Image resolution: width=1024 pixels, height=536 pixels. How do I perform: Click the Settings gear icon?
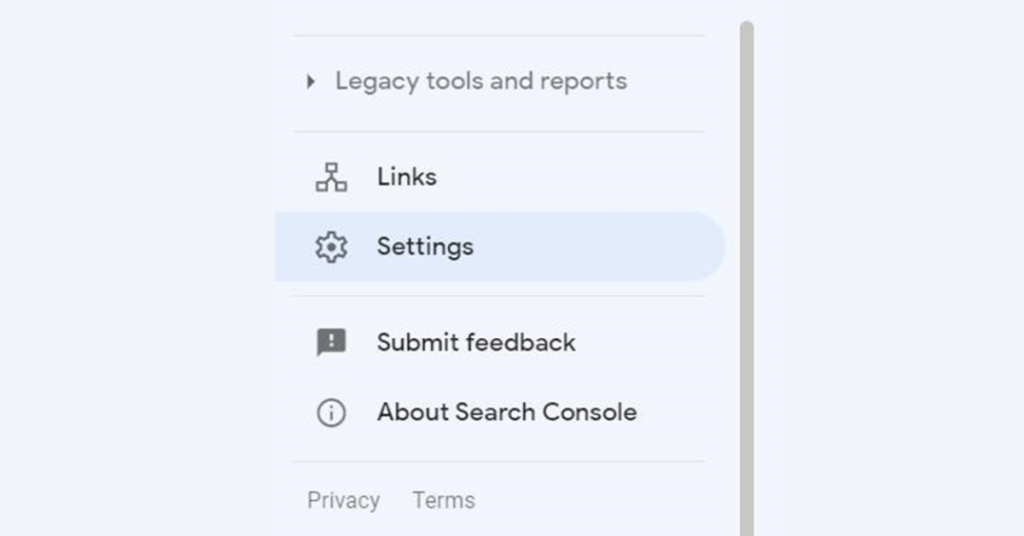coord(331,247)
